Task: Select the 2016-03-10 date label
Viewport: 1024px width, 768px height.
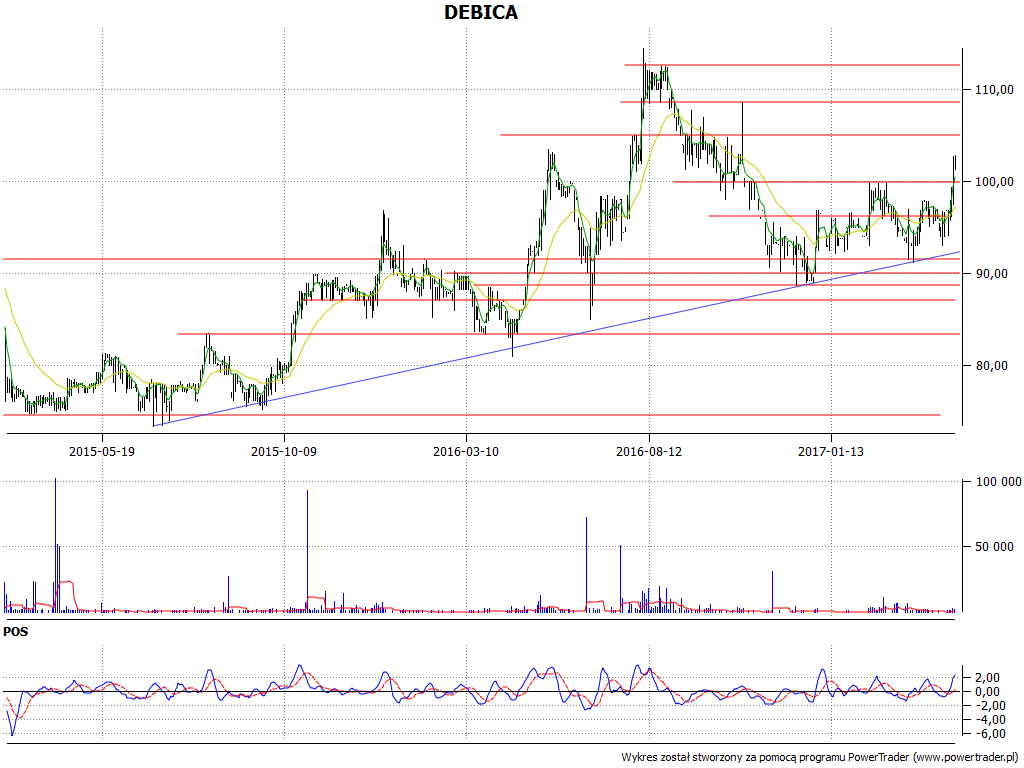Action: [466, 451]
